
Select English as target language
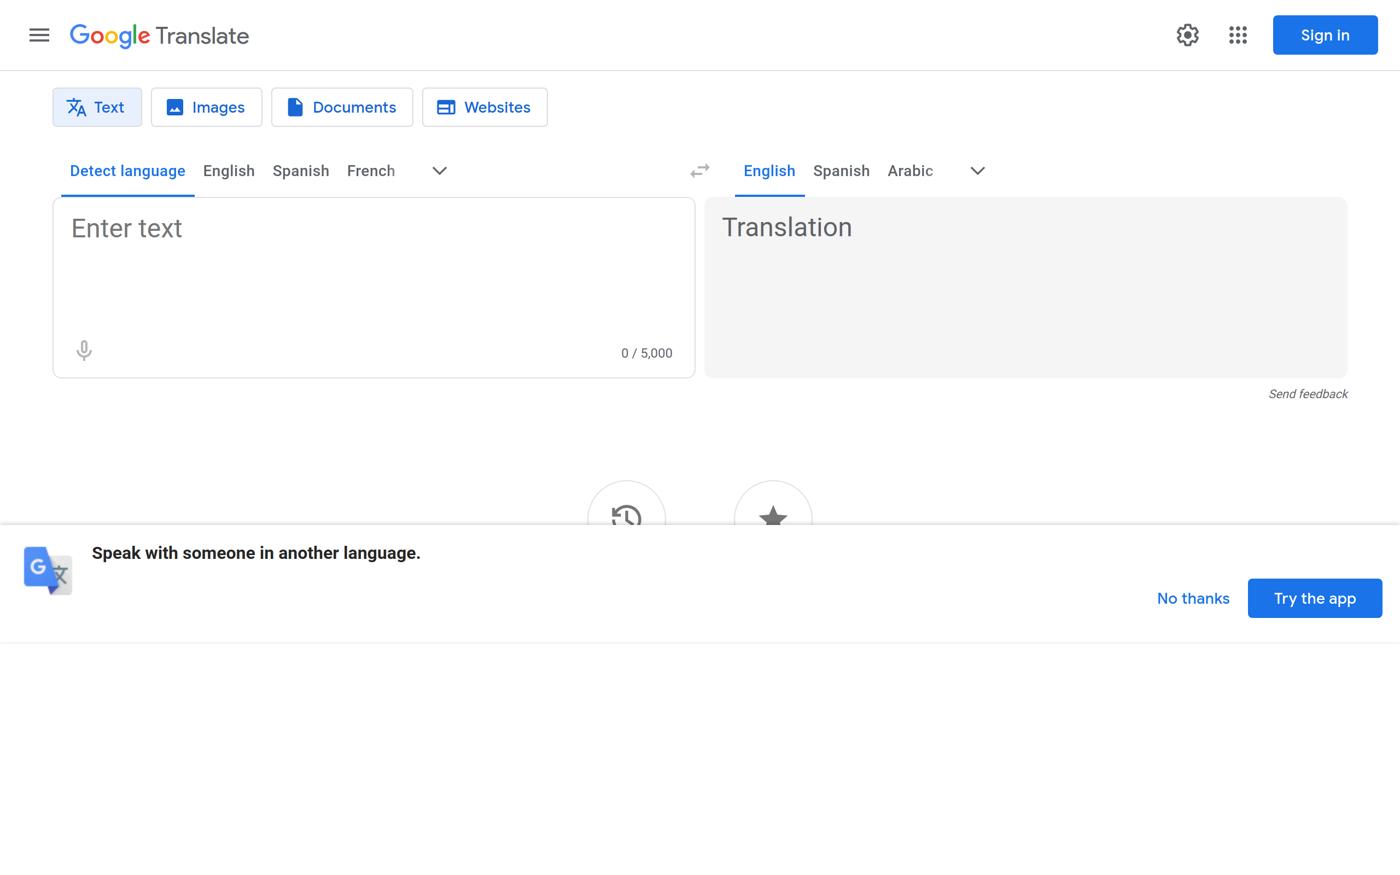[x=769, y=171]
